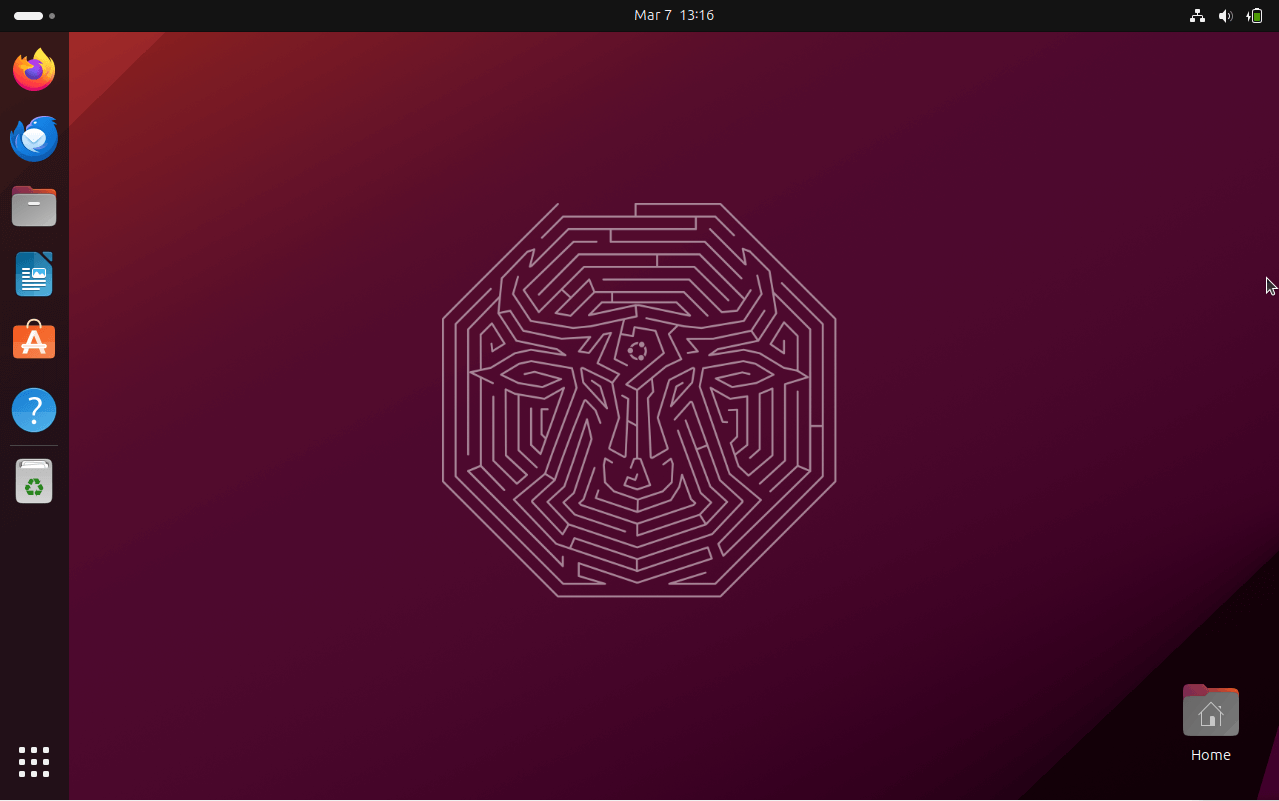The width and height of the screenshot is (1279, 801).
Task: Check the battery charging icon
Action: point(1255,16)
